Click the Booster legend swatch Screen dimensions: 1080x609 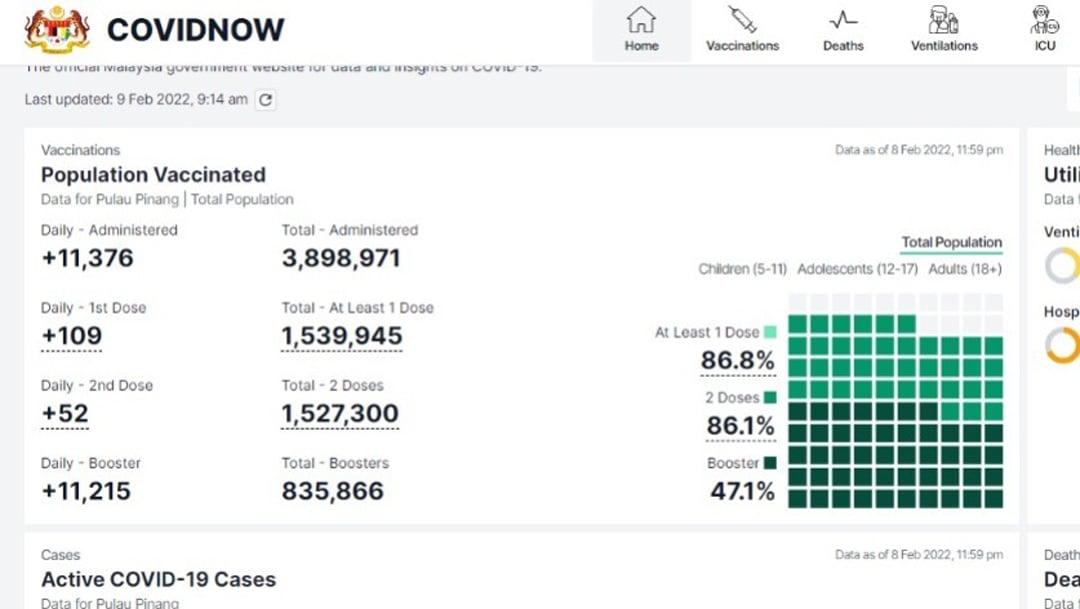point(770,463)
